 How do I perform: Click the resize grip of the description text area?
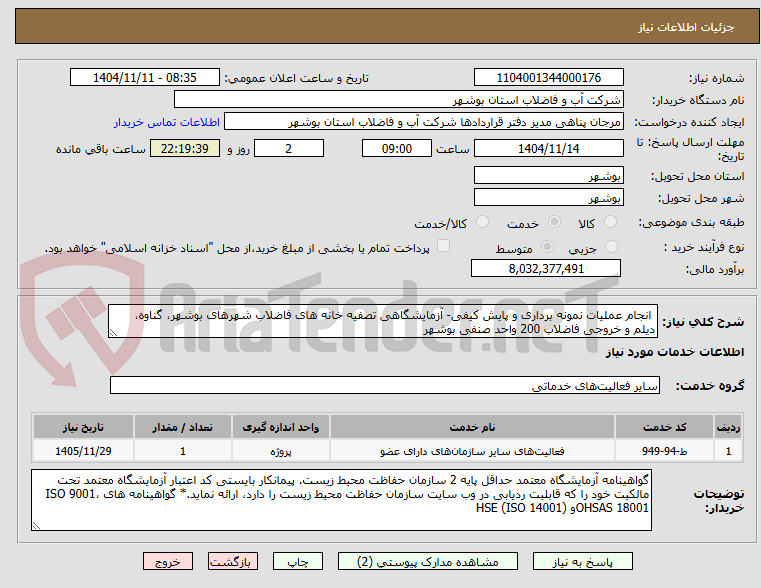pyautogui.click(x=113, y=333)
